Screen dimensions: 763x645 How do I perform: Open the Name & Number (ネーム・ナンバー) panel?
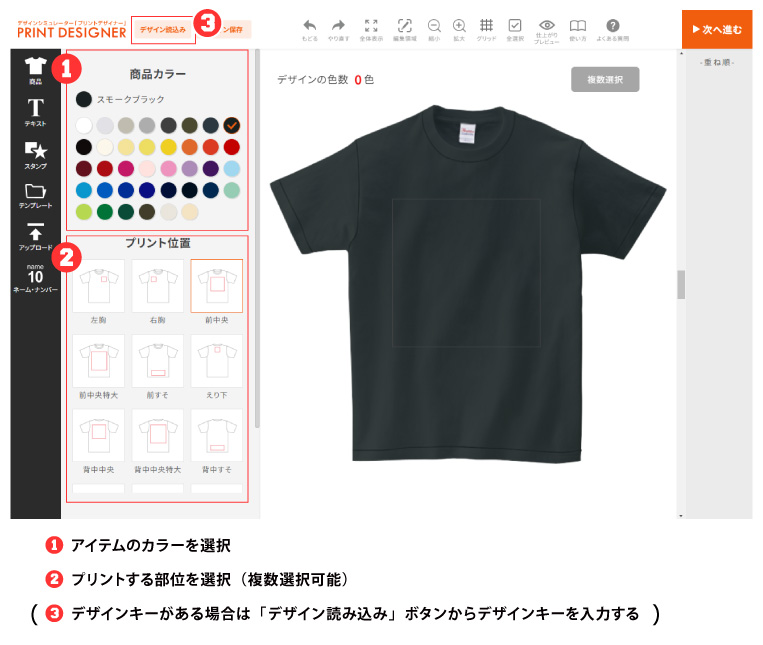click(x=36, y=279)
